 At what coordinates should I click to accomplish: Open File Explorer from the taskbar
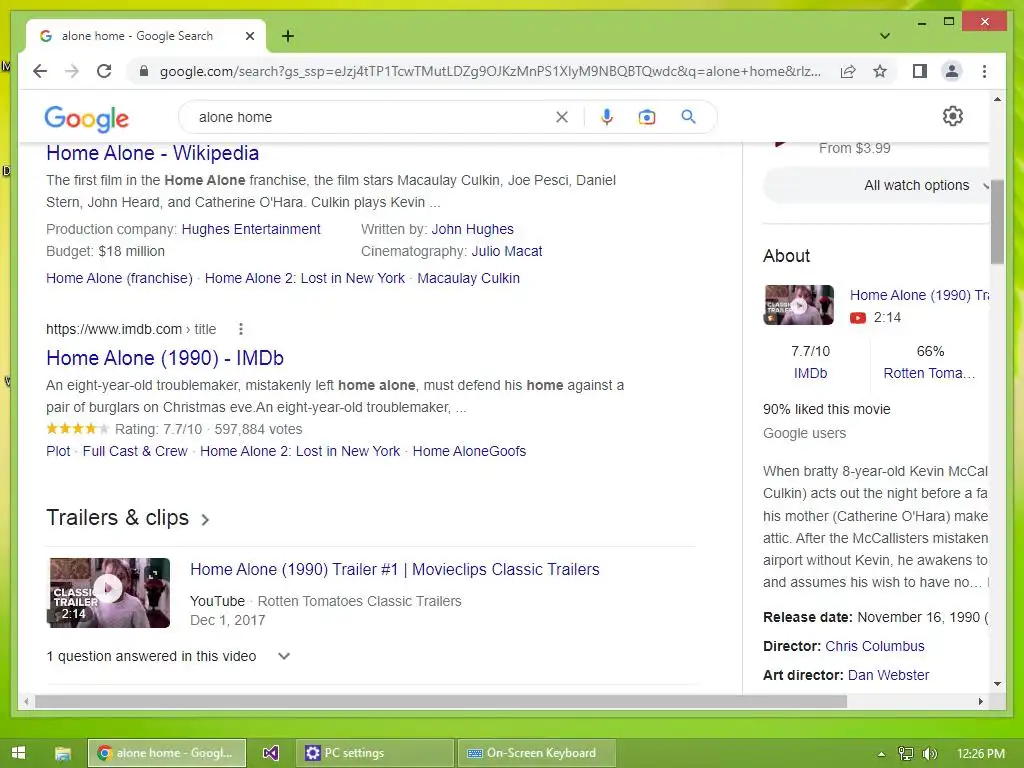point(63,754)
